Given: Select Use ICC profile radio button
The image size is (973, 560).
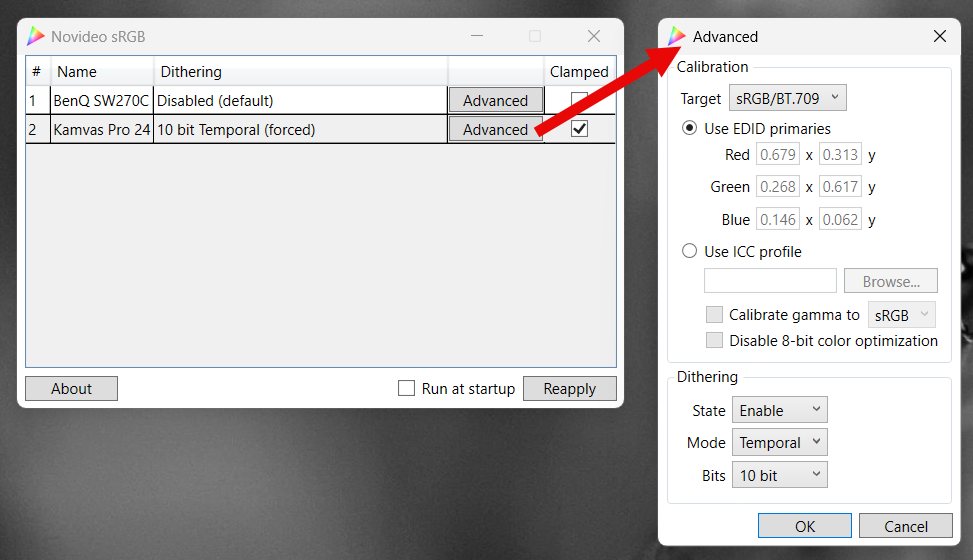Looking at the screenshot, I should pyautogui.click(x=689, y=251).
